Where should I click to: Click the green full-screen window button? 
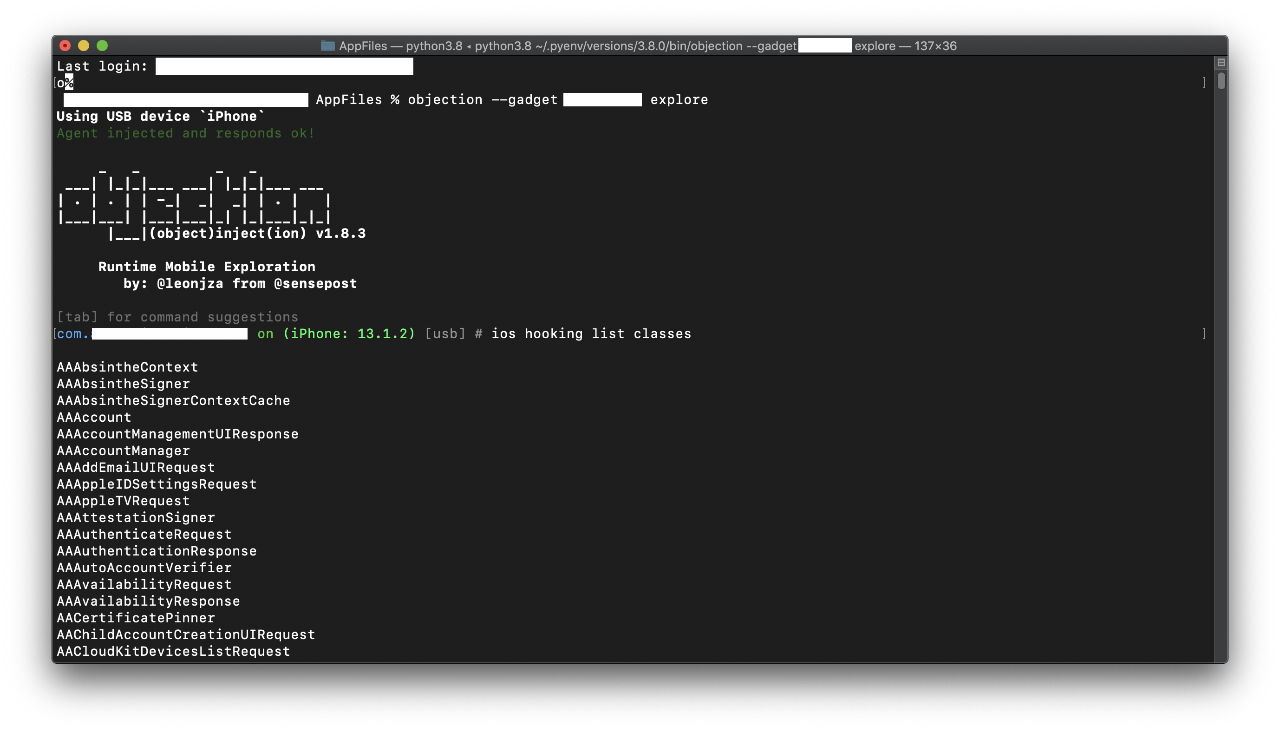tap(102, 46)
